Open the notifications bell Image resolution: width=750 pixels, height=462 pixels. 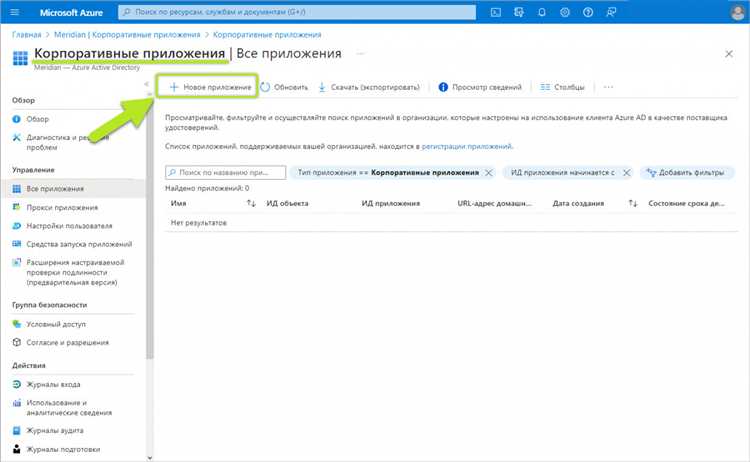click(x=541, y=12)
